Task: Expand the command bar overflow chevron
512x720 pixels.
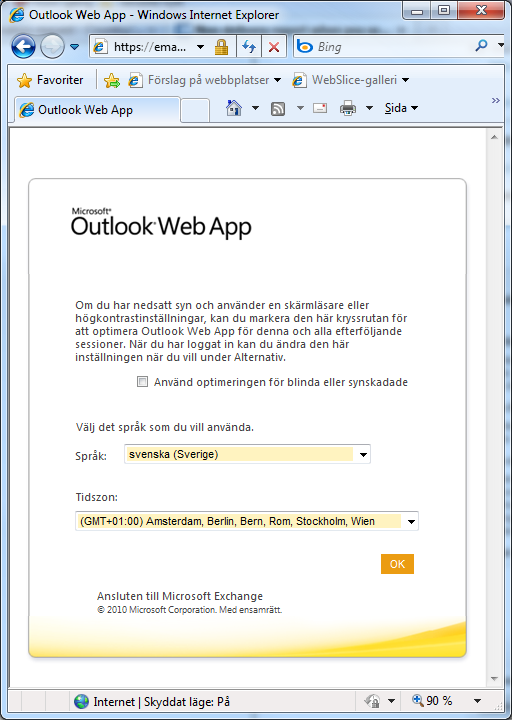Action: click(495, 101)
